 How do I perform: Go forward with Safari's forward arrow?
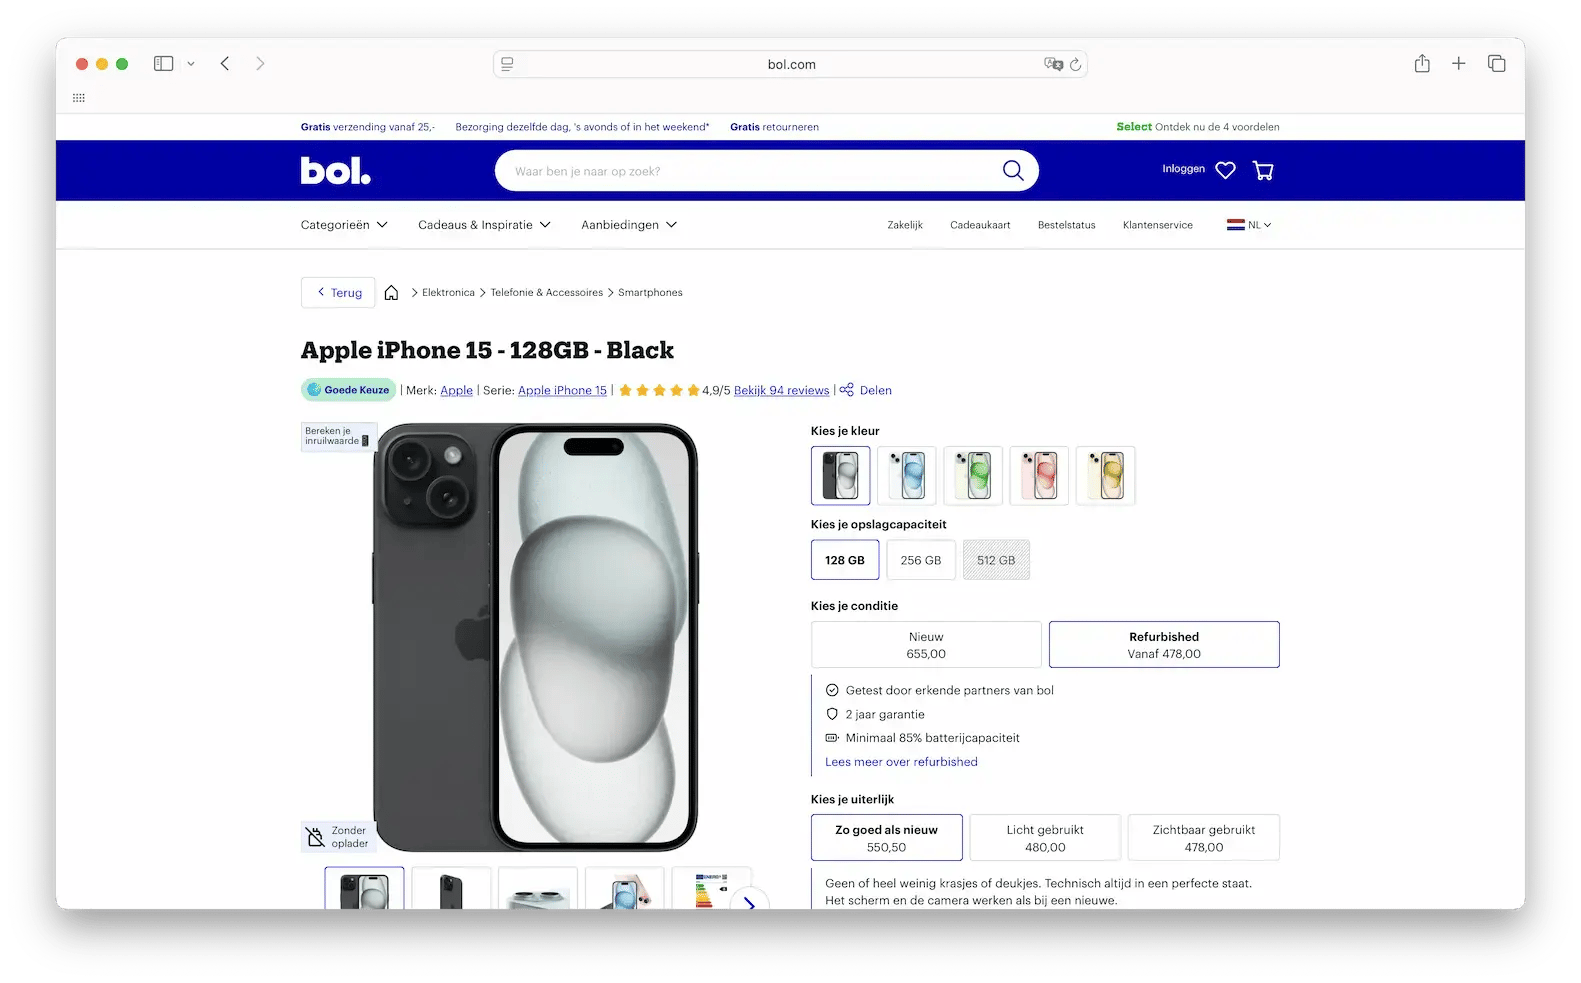260,63
